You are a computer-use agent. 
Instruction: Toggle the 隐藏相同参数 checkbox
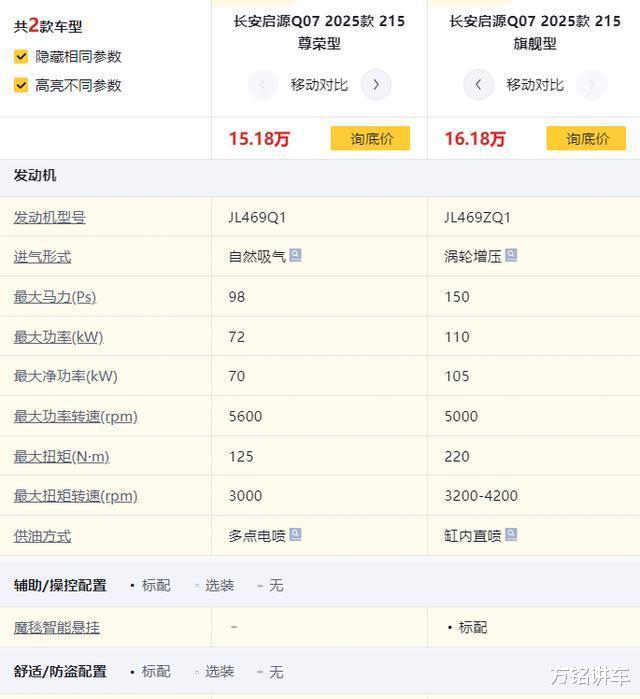pyautogui.click(x=21, y=57)
